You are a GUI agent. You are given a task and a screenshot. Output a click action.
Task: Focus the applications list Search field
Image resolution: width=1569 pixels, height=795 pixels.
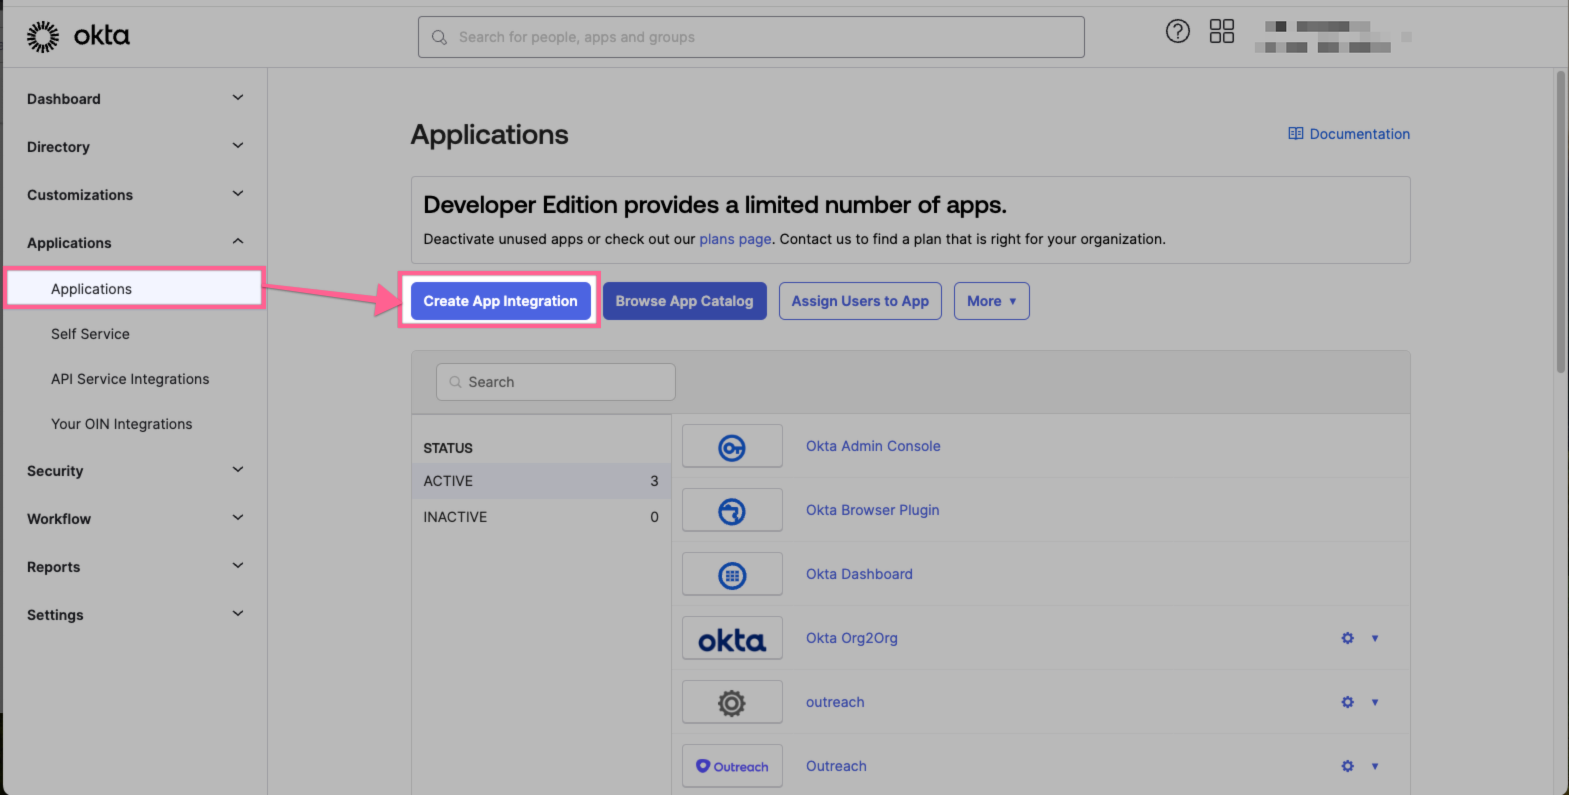(x=556, y=382)
